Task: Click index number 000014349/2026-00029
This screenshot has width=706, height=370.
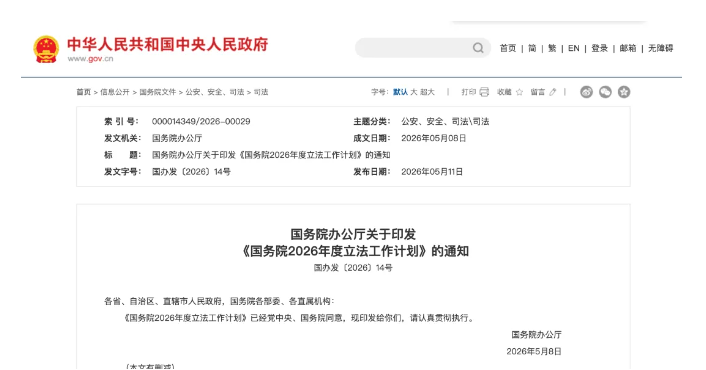Action: [201, 121]
